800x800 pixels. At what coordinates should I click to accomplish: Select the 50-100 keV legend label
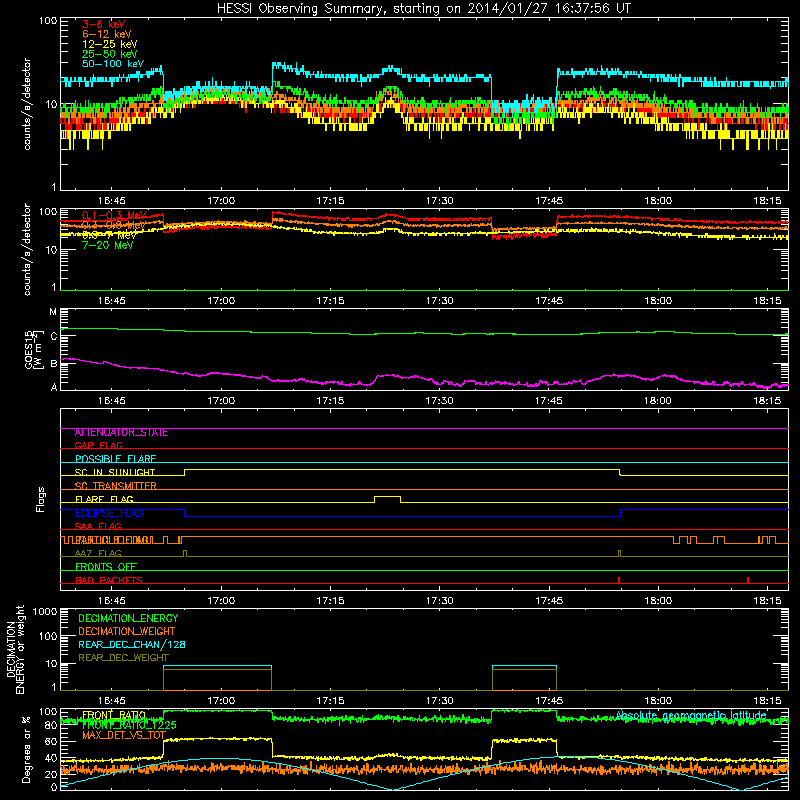(113, 64)
